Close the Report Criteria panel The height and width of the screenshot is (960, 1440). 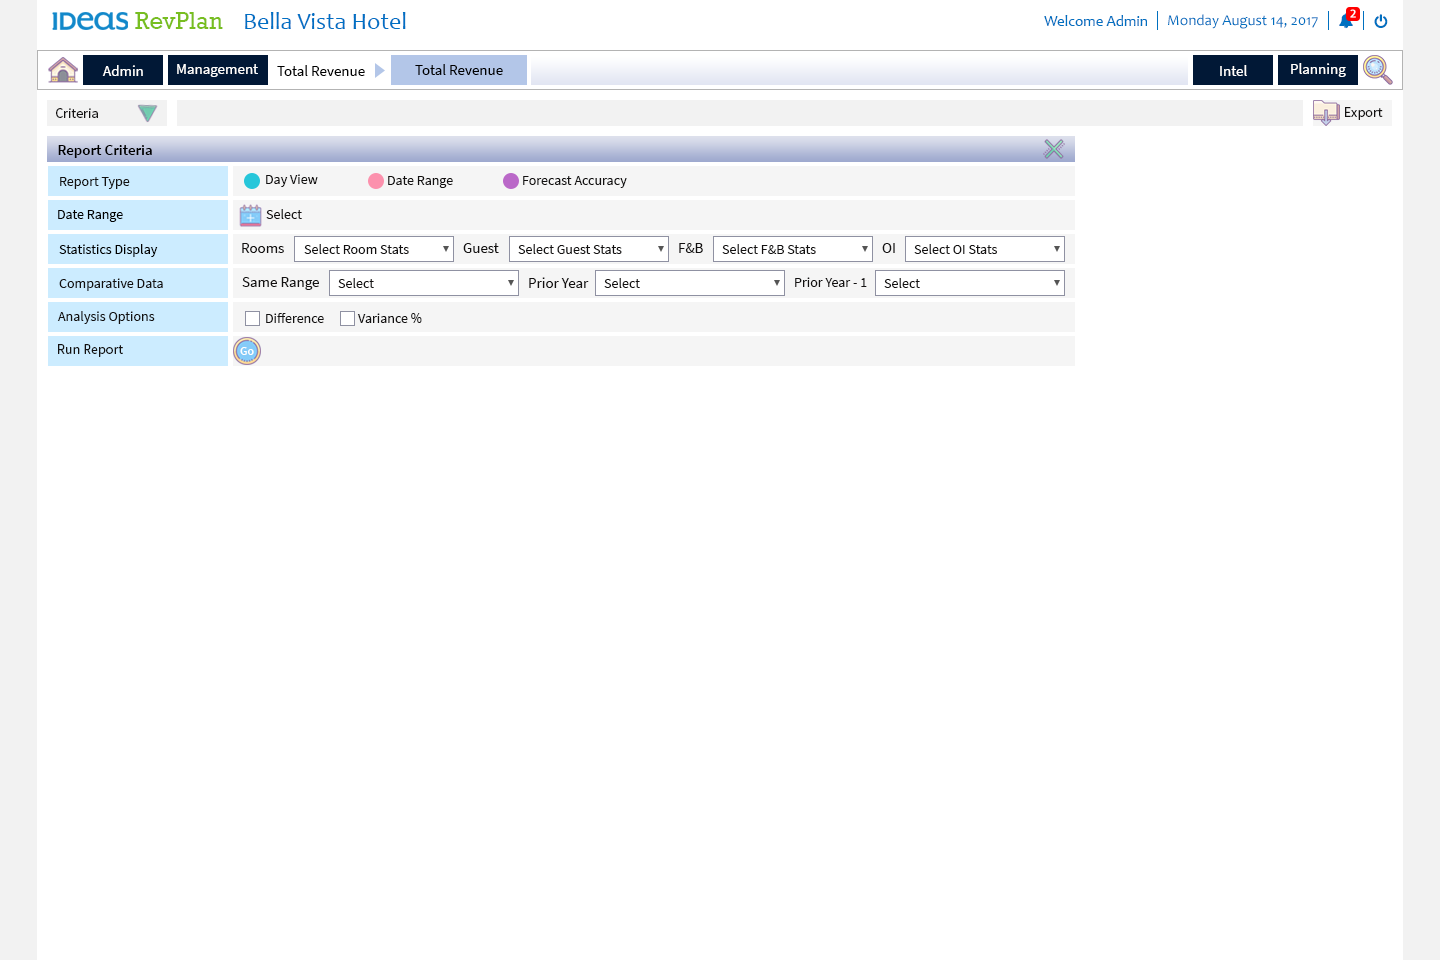pyautogui.click(x=1054, y=150)
